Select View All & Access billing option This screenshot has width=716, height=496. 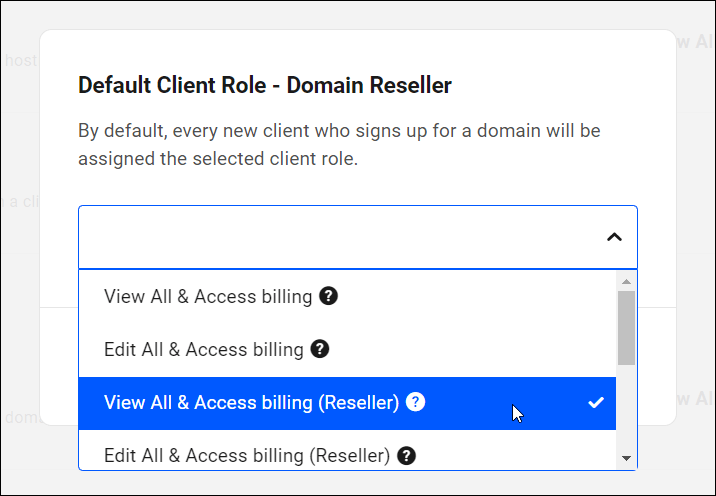209,296
